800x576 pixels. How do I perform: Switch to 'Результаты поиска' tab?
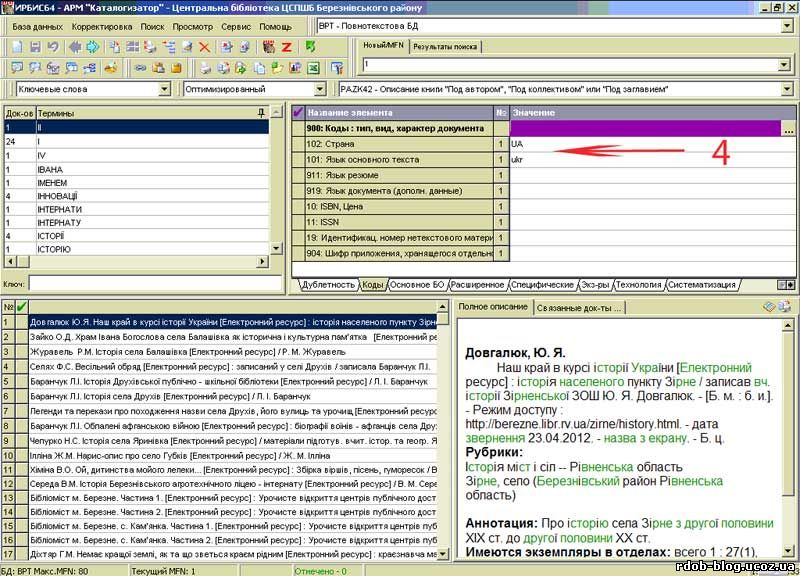point(445,46)
